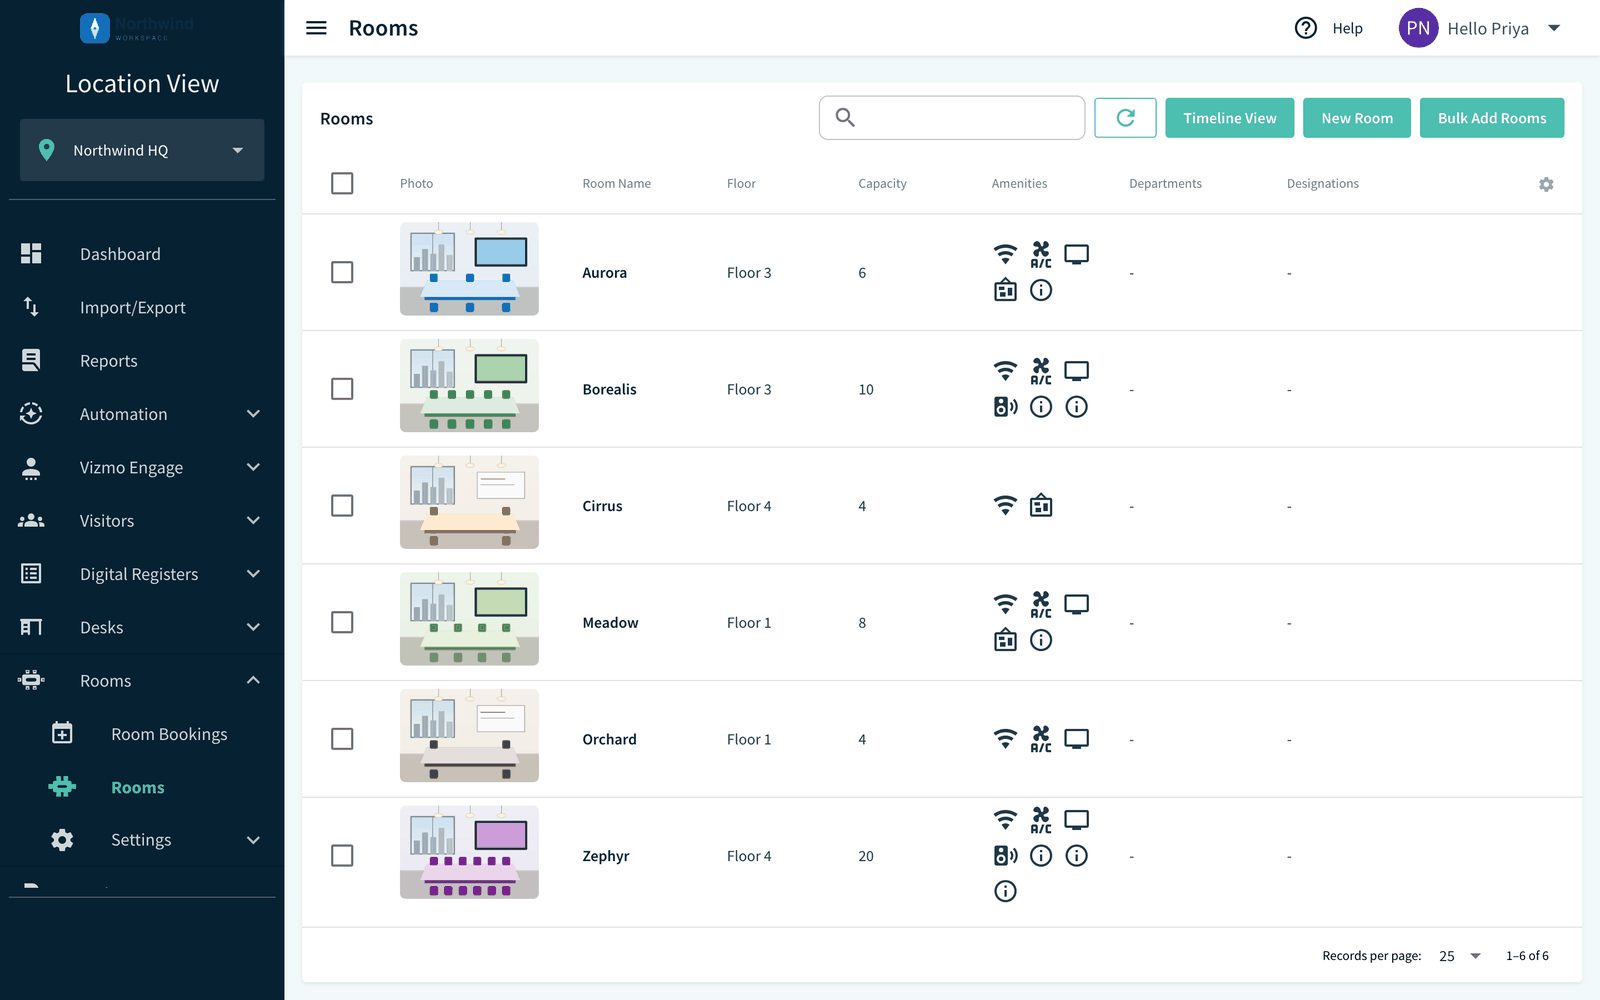Click the search magnifier icon
Viewport: 1600px width, 1000px height.
point(845,118)
